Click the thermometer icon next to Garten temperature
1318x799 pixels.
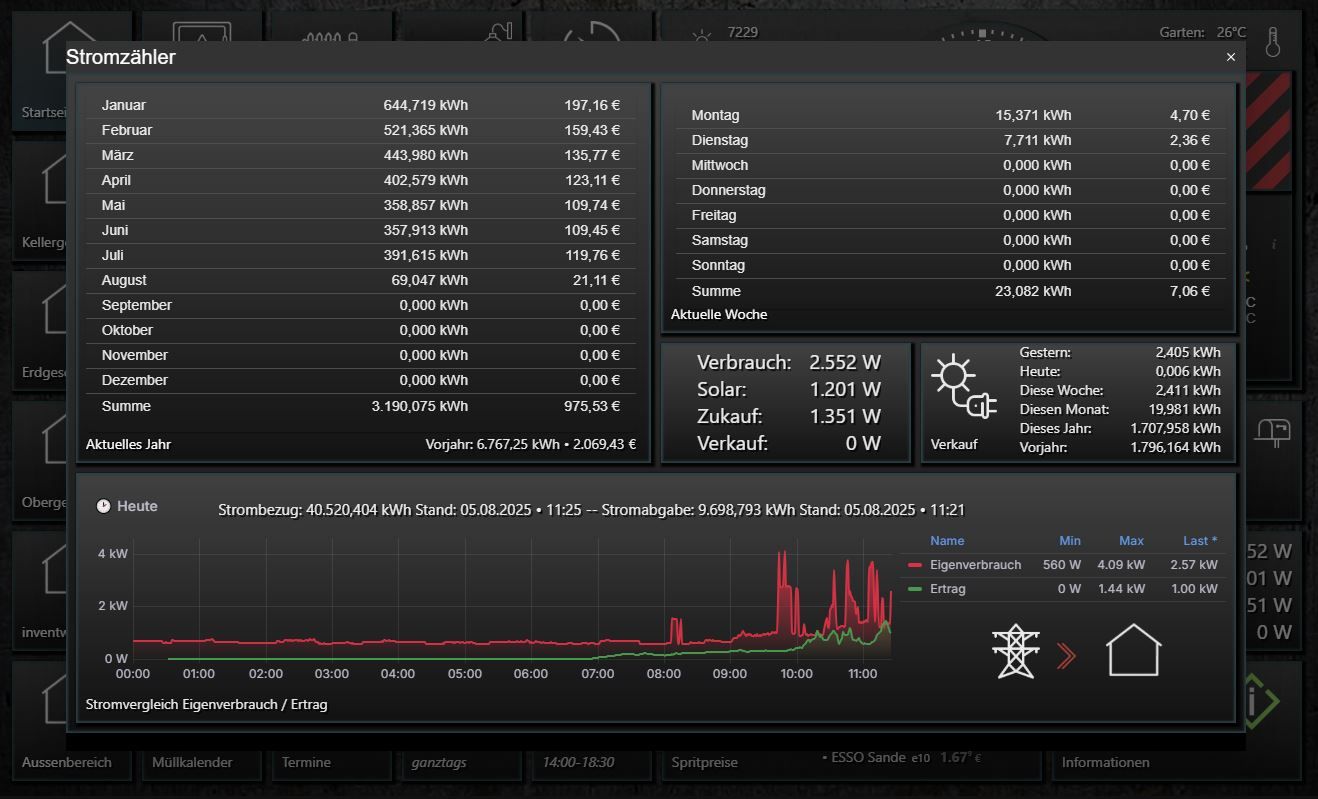coord(1272,42)
